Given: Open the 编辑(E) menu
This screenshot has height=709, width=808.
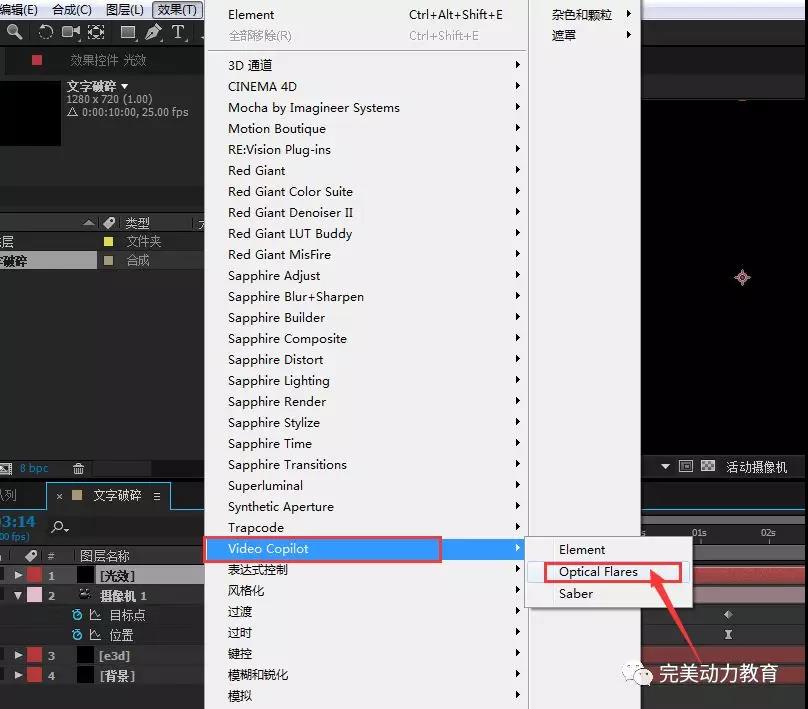Looking at the screenshot, I should click(19, 10).
